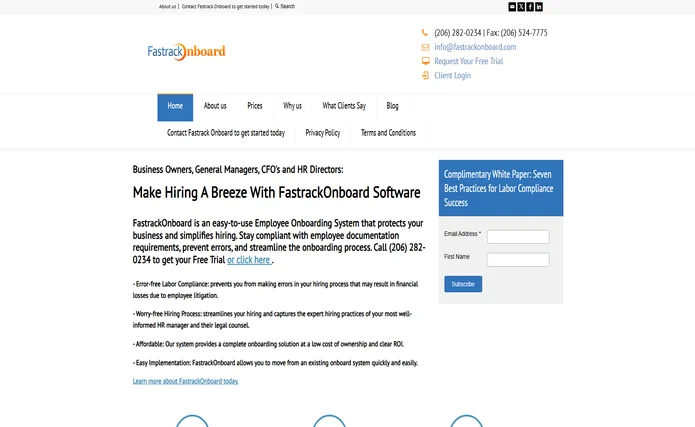The width and height of the screenshot is (695, 427).
Task: Open the Home navigation tab
Action: [x=175, y=107]
